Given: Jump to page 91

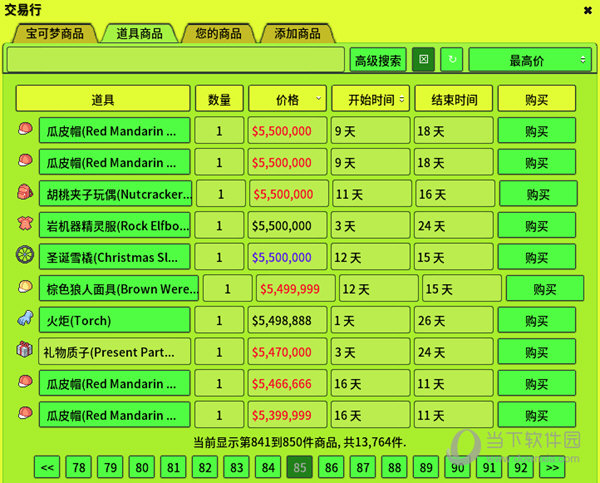Looking at the screenshot, I should click(x=489, y=467).
